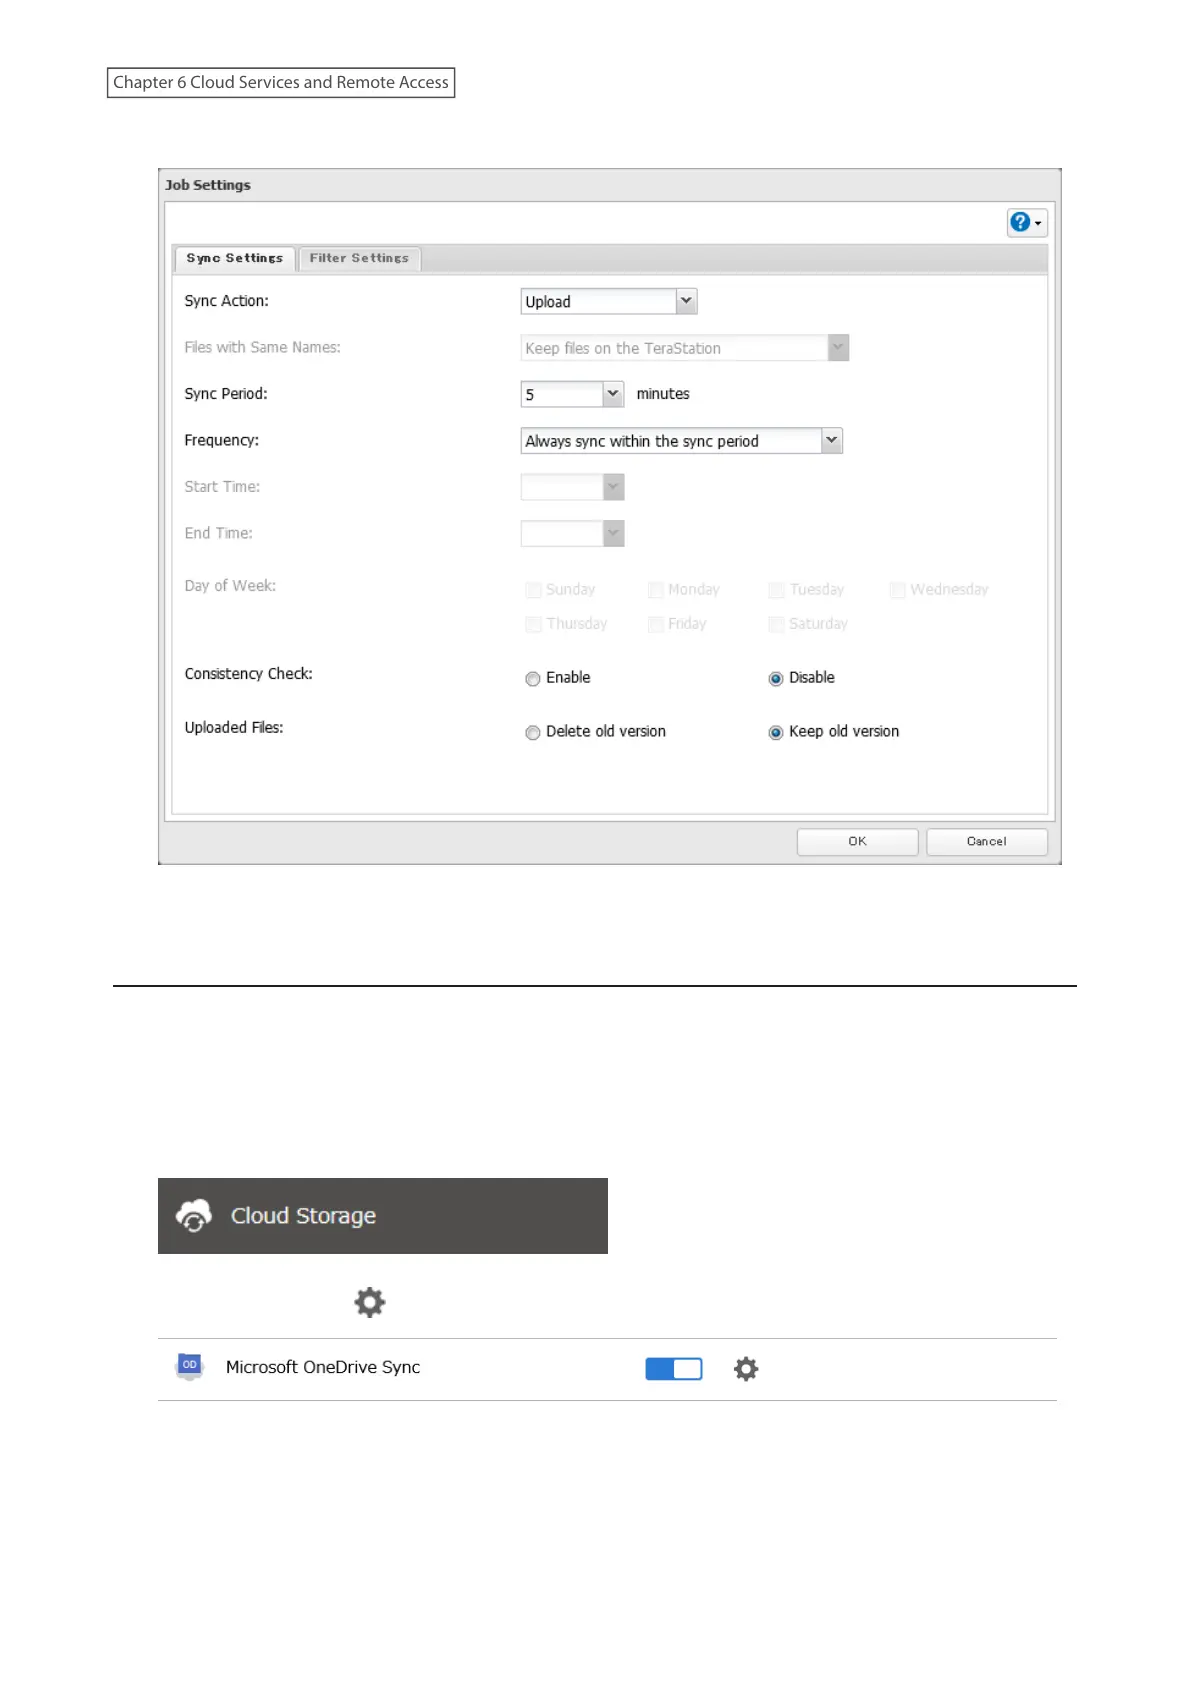Click the gear icon below Cloud Storage banner

click(x=370, y=1302)
